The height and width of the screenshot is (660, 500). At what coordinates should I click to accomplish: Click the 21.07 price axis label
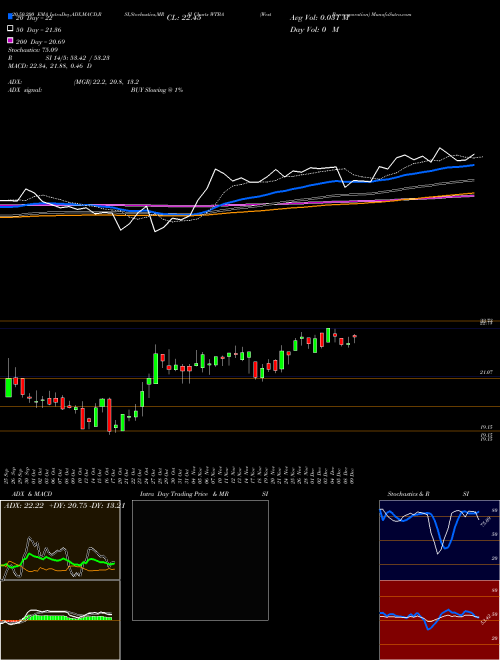pos(486,373)
